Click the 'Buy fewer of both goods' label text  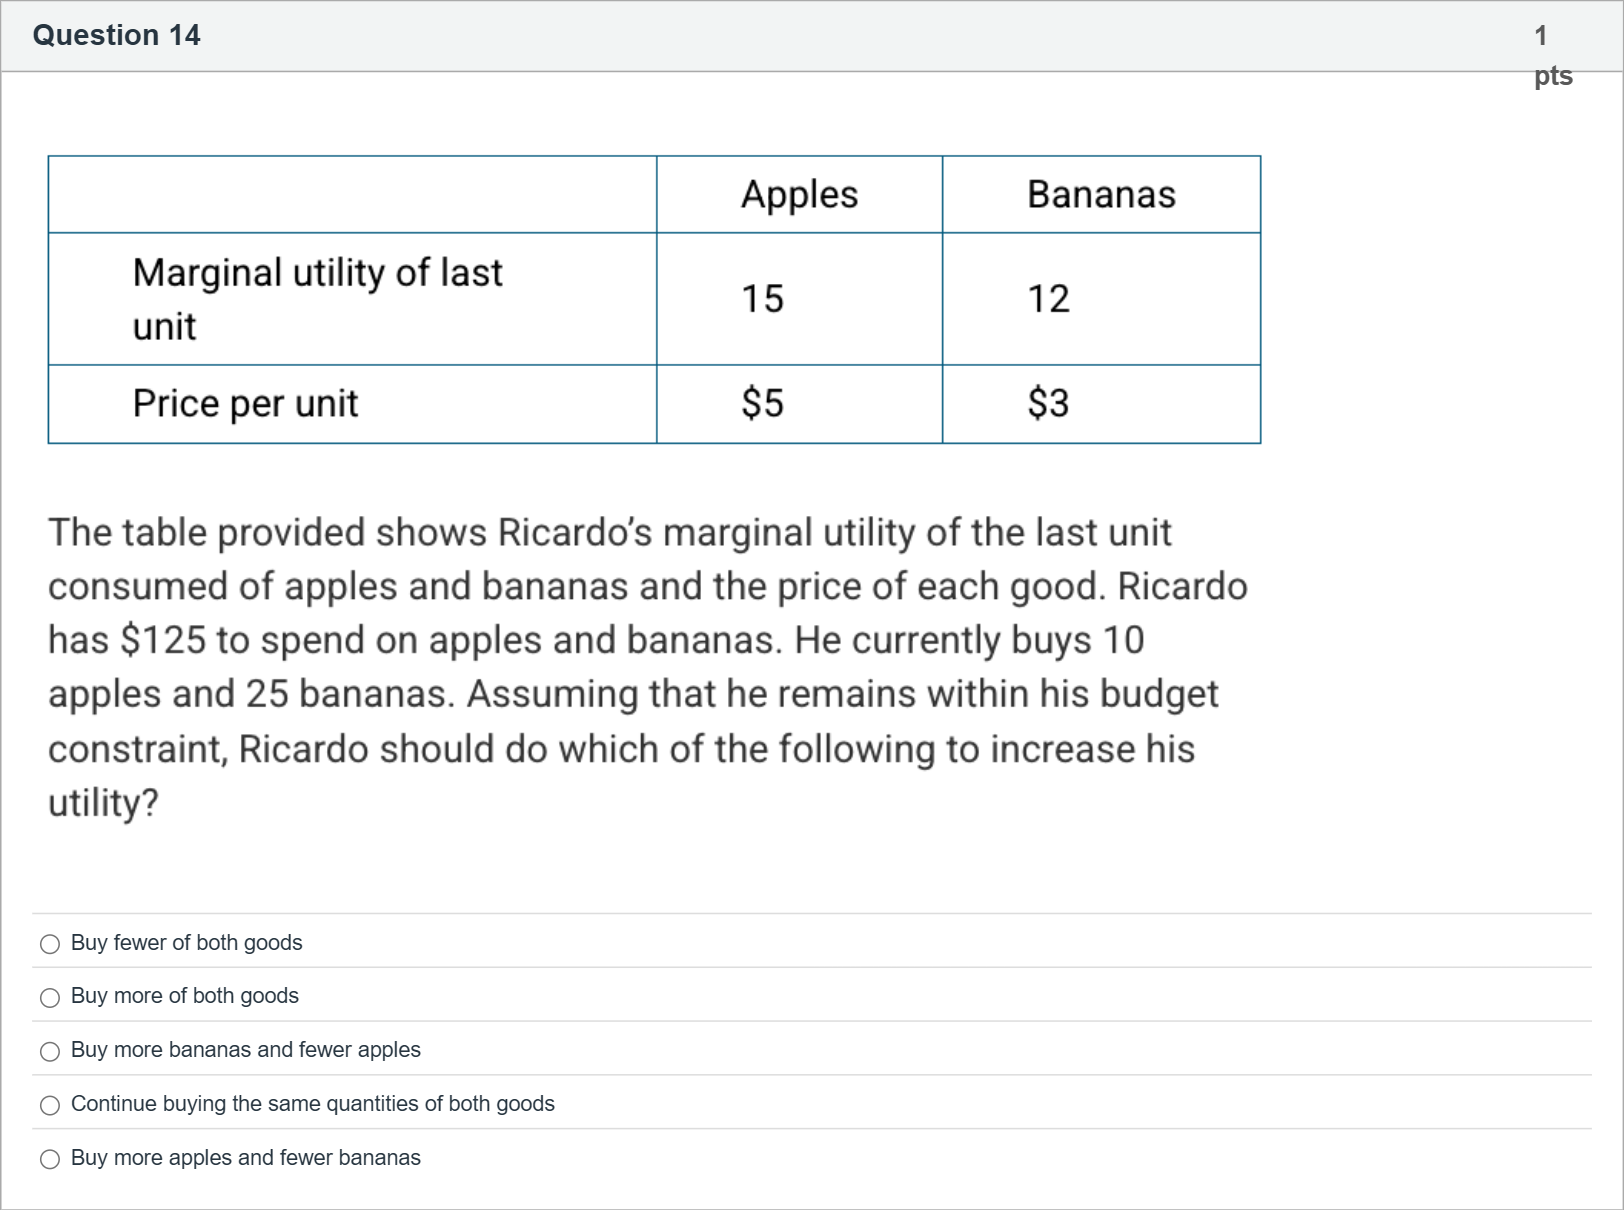187,943
